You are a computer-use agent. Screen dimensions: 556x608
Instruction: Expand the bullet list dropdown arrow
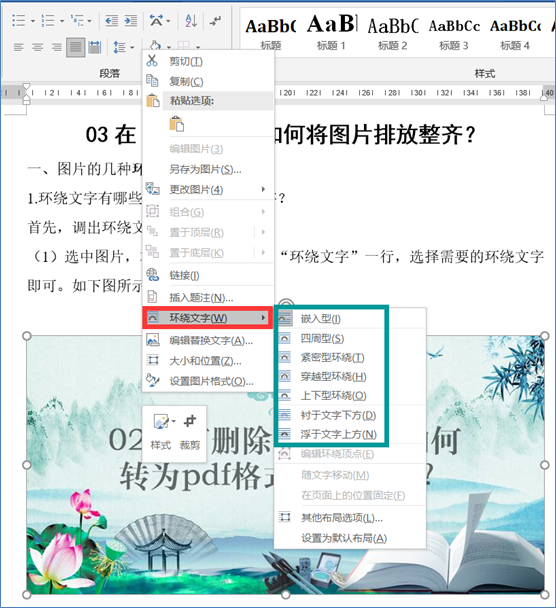33,21
